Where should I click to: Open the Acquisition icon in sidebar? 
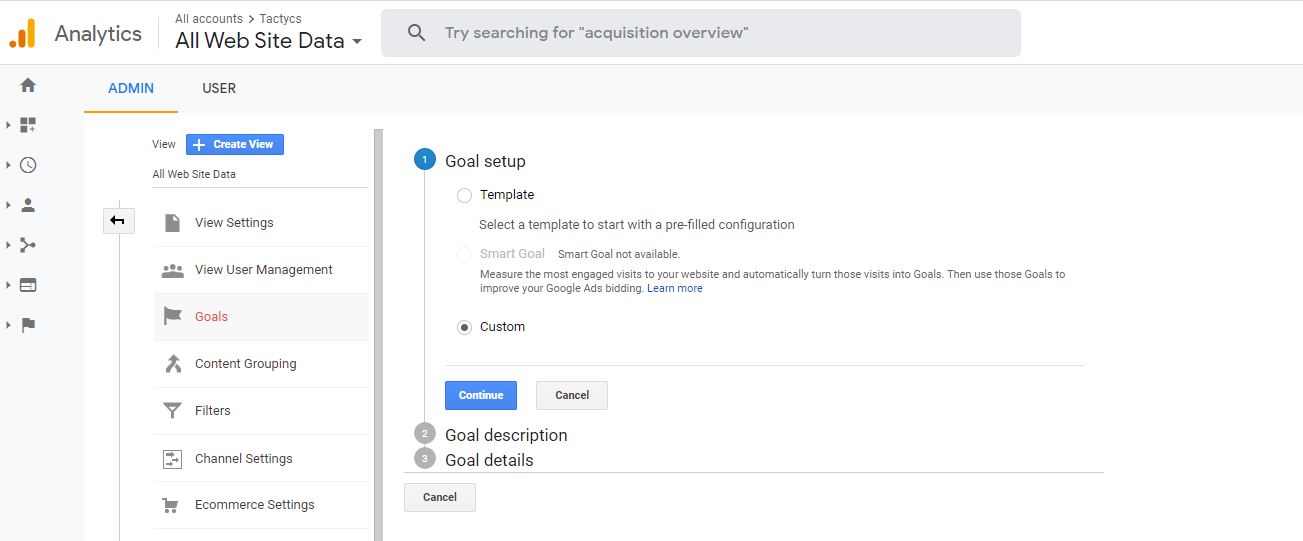[x=28, y=245]
